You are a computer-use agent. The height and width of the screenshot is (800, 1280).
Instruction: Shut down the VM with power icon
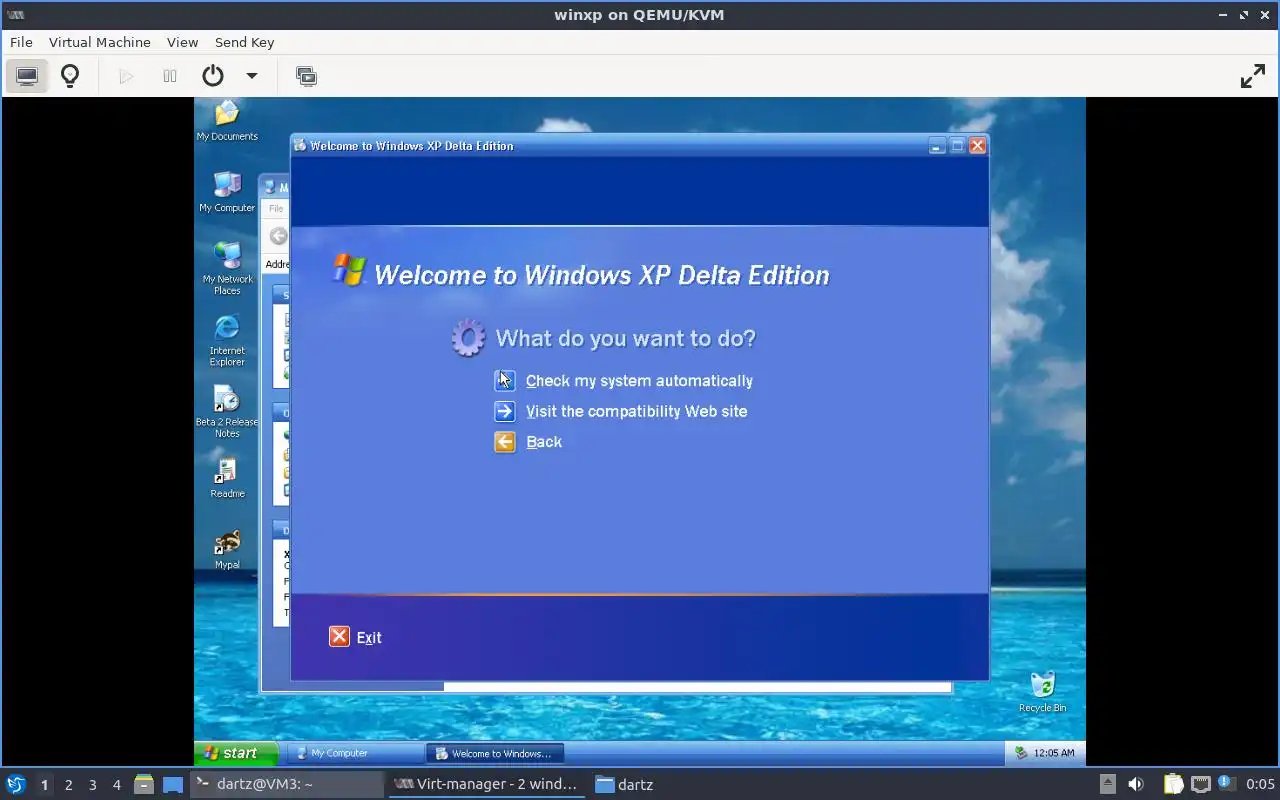click(x=213, y=76)
